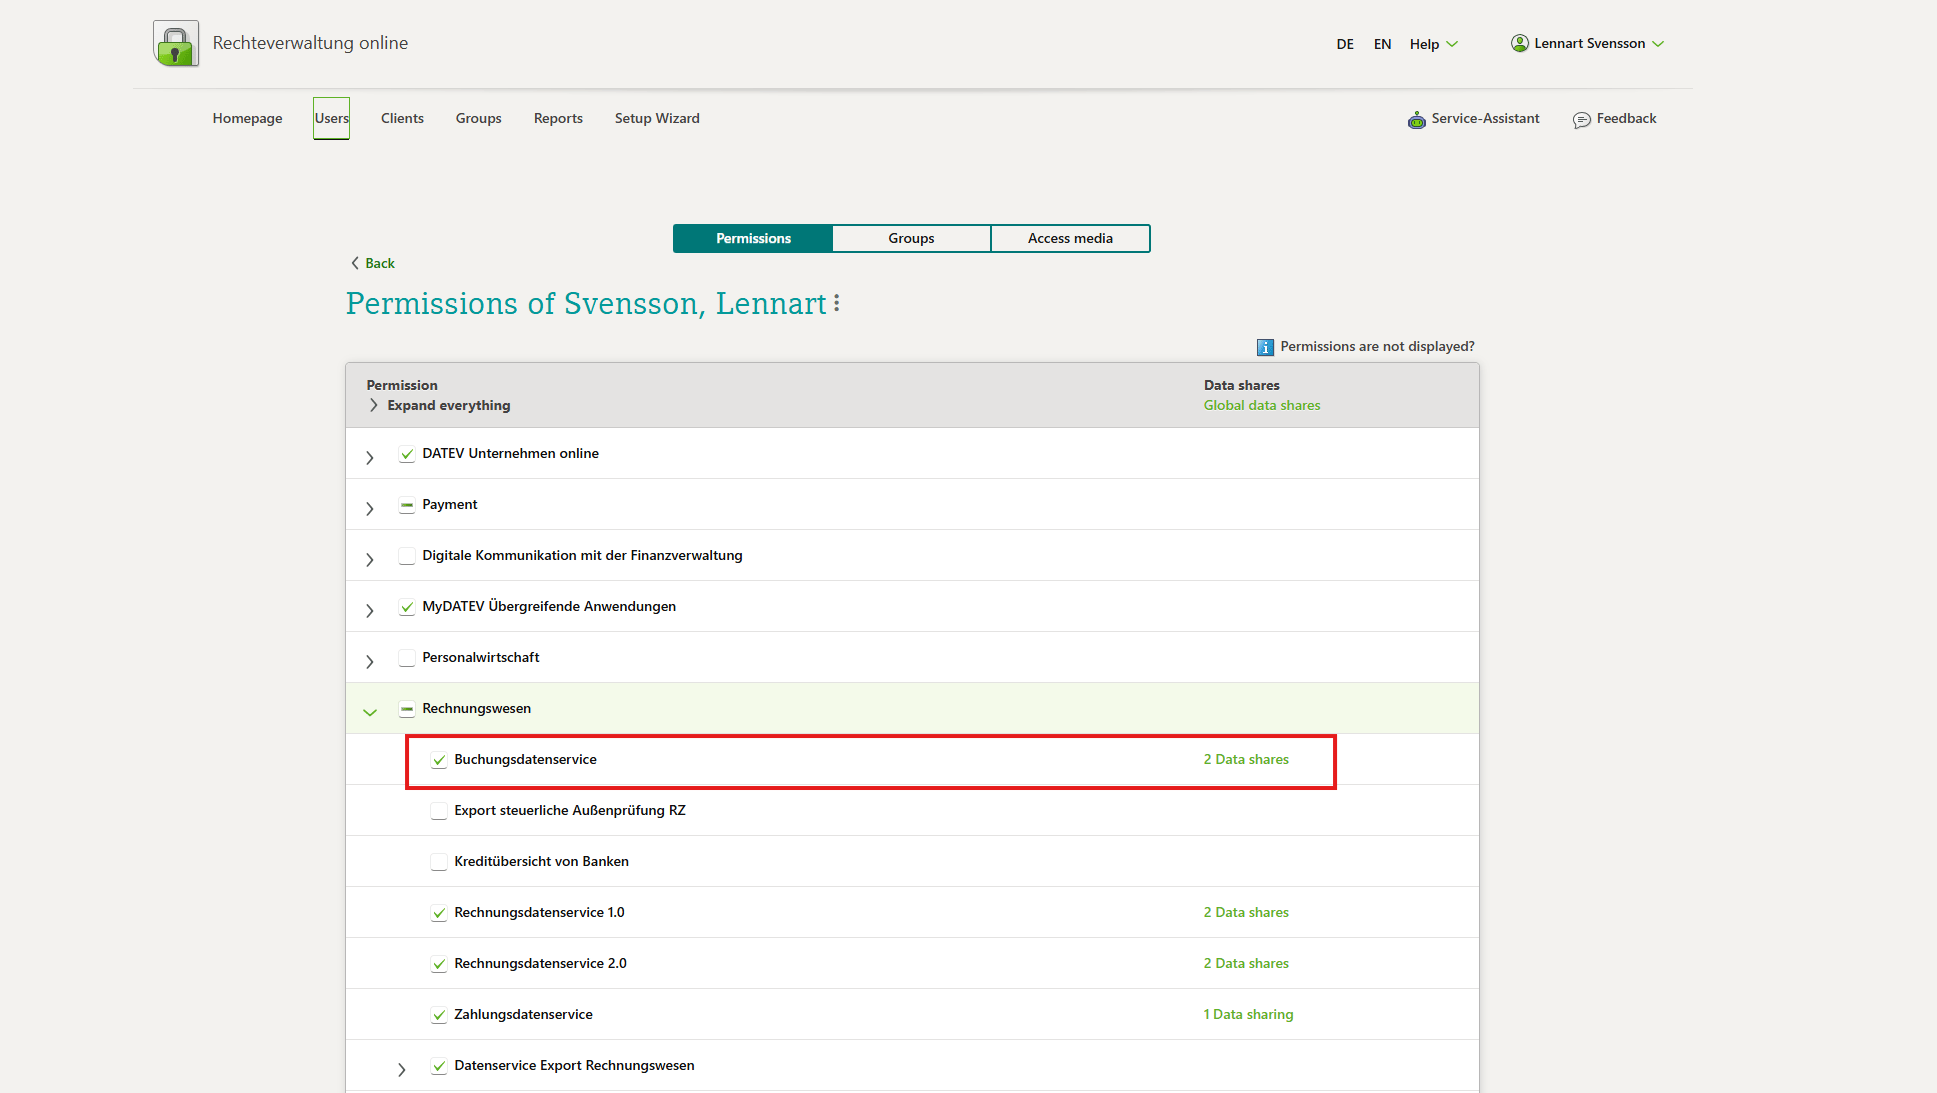Switch language to DE

(1345, 44)
